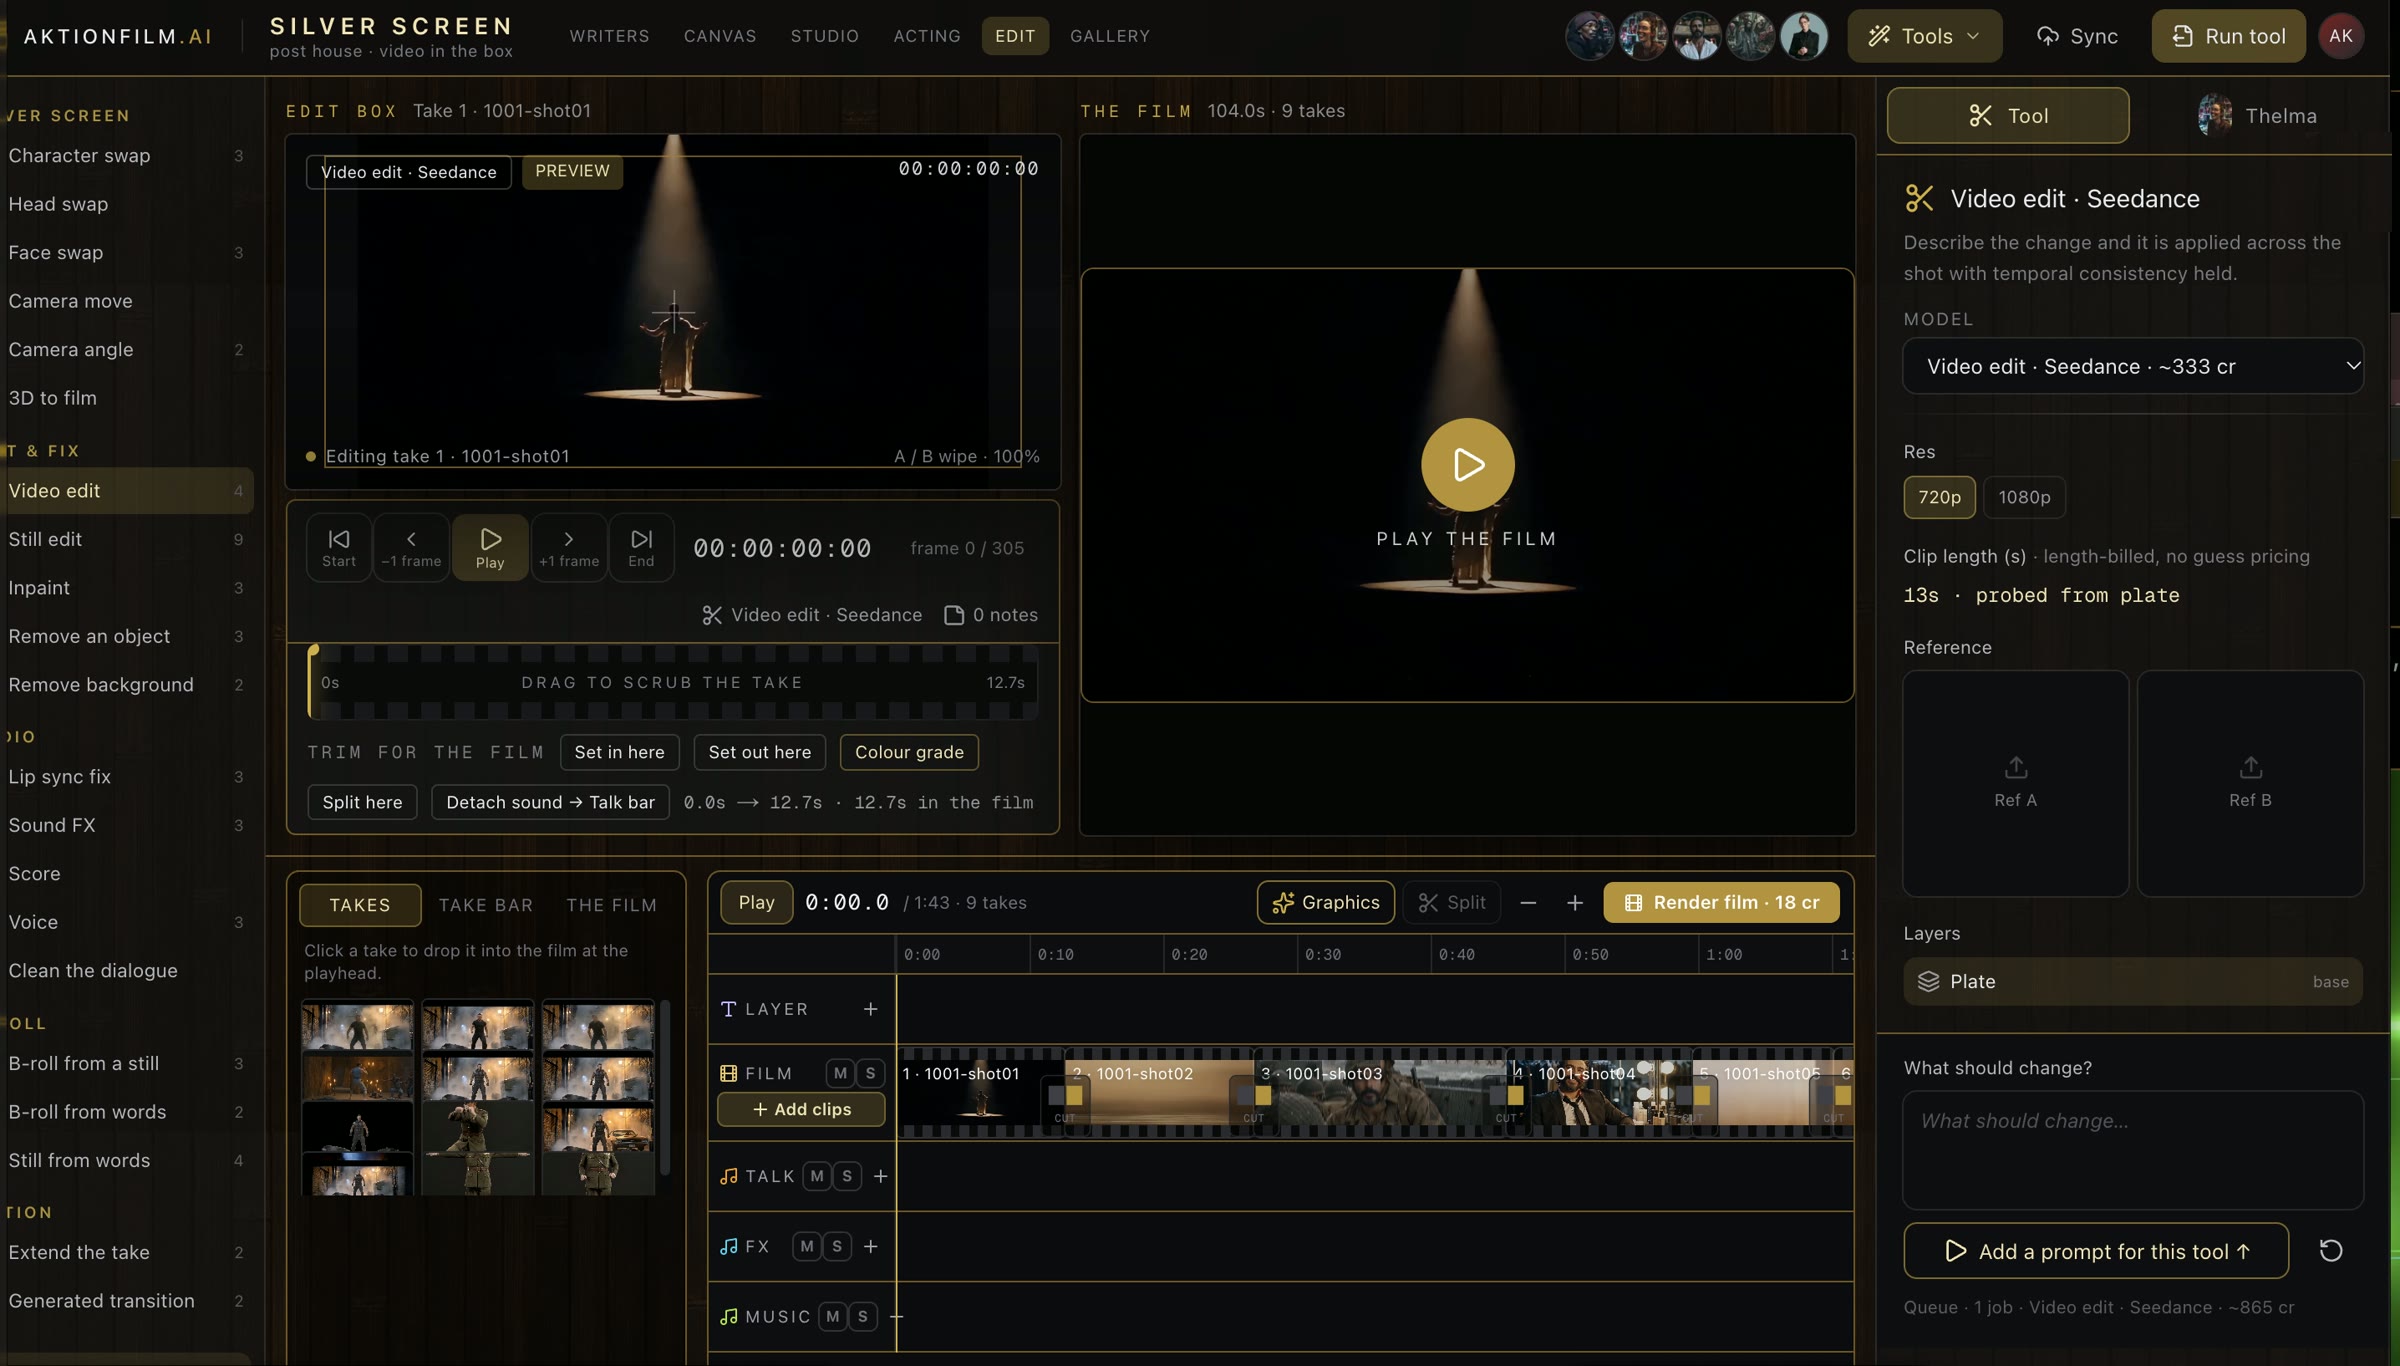This screenshot has height=1366, width=2400.
Task: Select the first cast avatar in the header
Action: click(1589, 36)
